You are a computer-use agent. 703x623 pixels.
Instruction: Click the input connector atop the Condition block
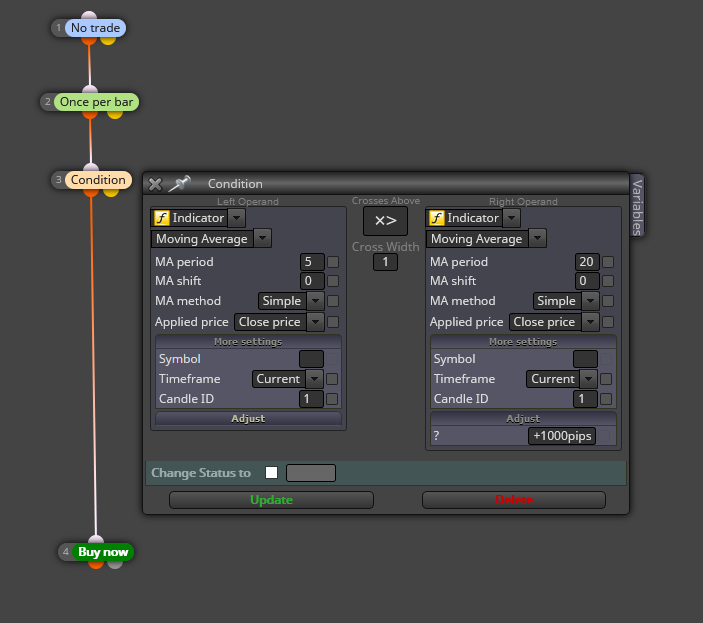coord(91,167)
